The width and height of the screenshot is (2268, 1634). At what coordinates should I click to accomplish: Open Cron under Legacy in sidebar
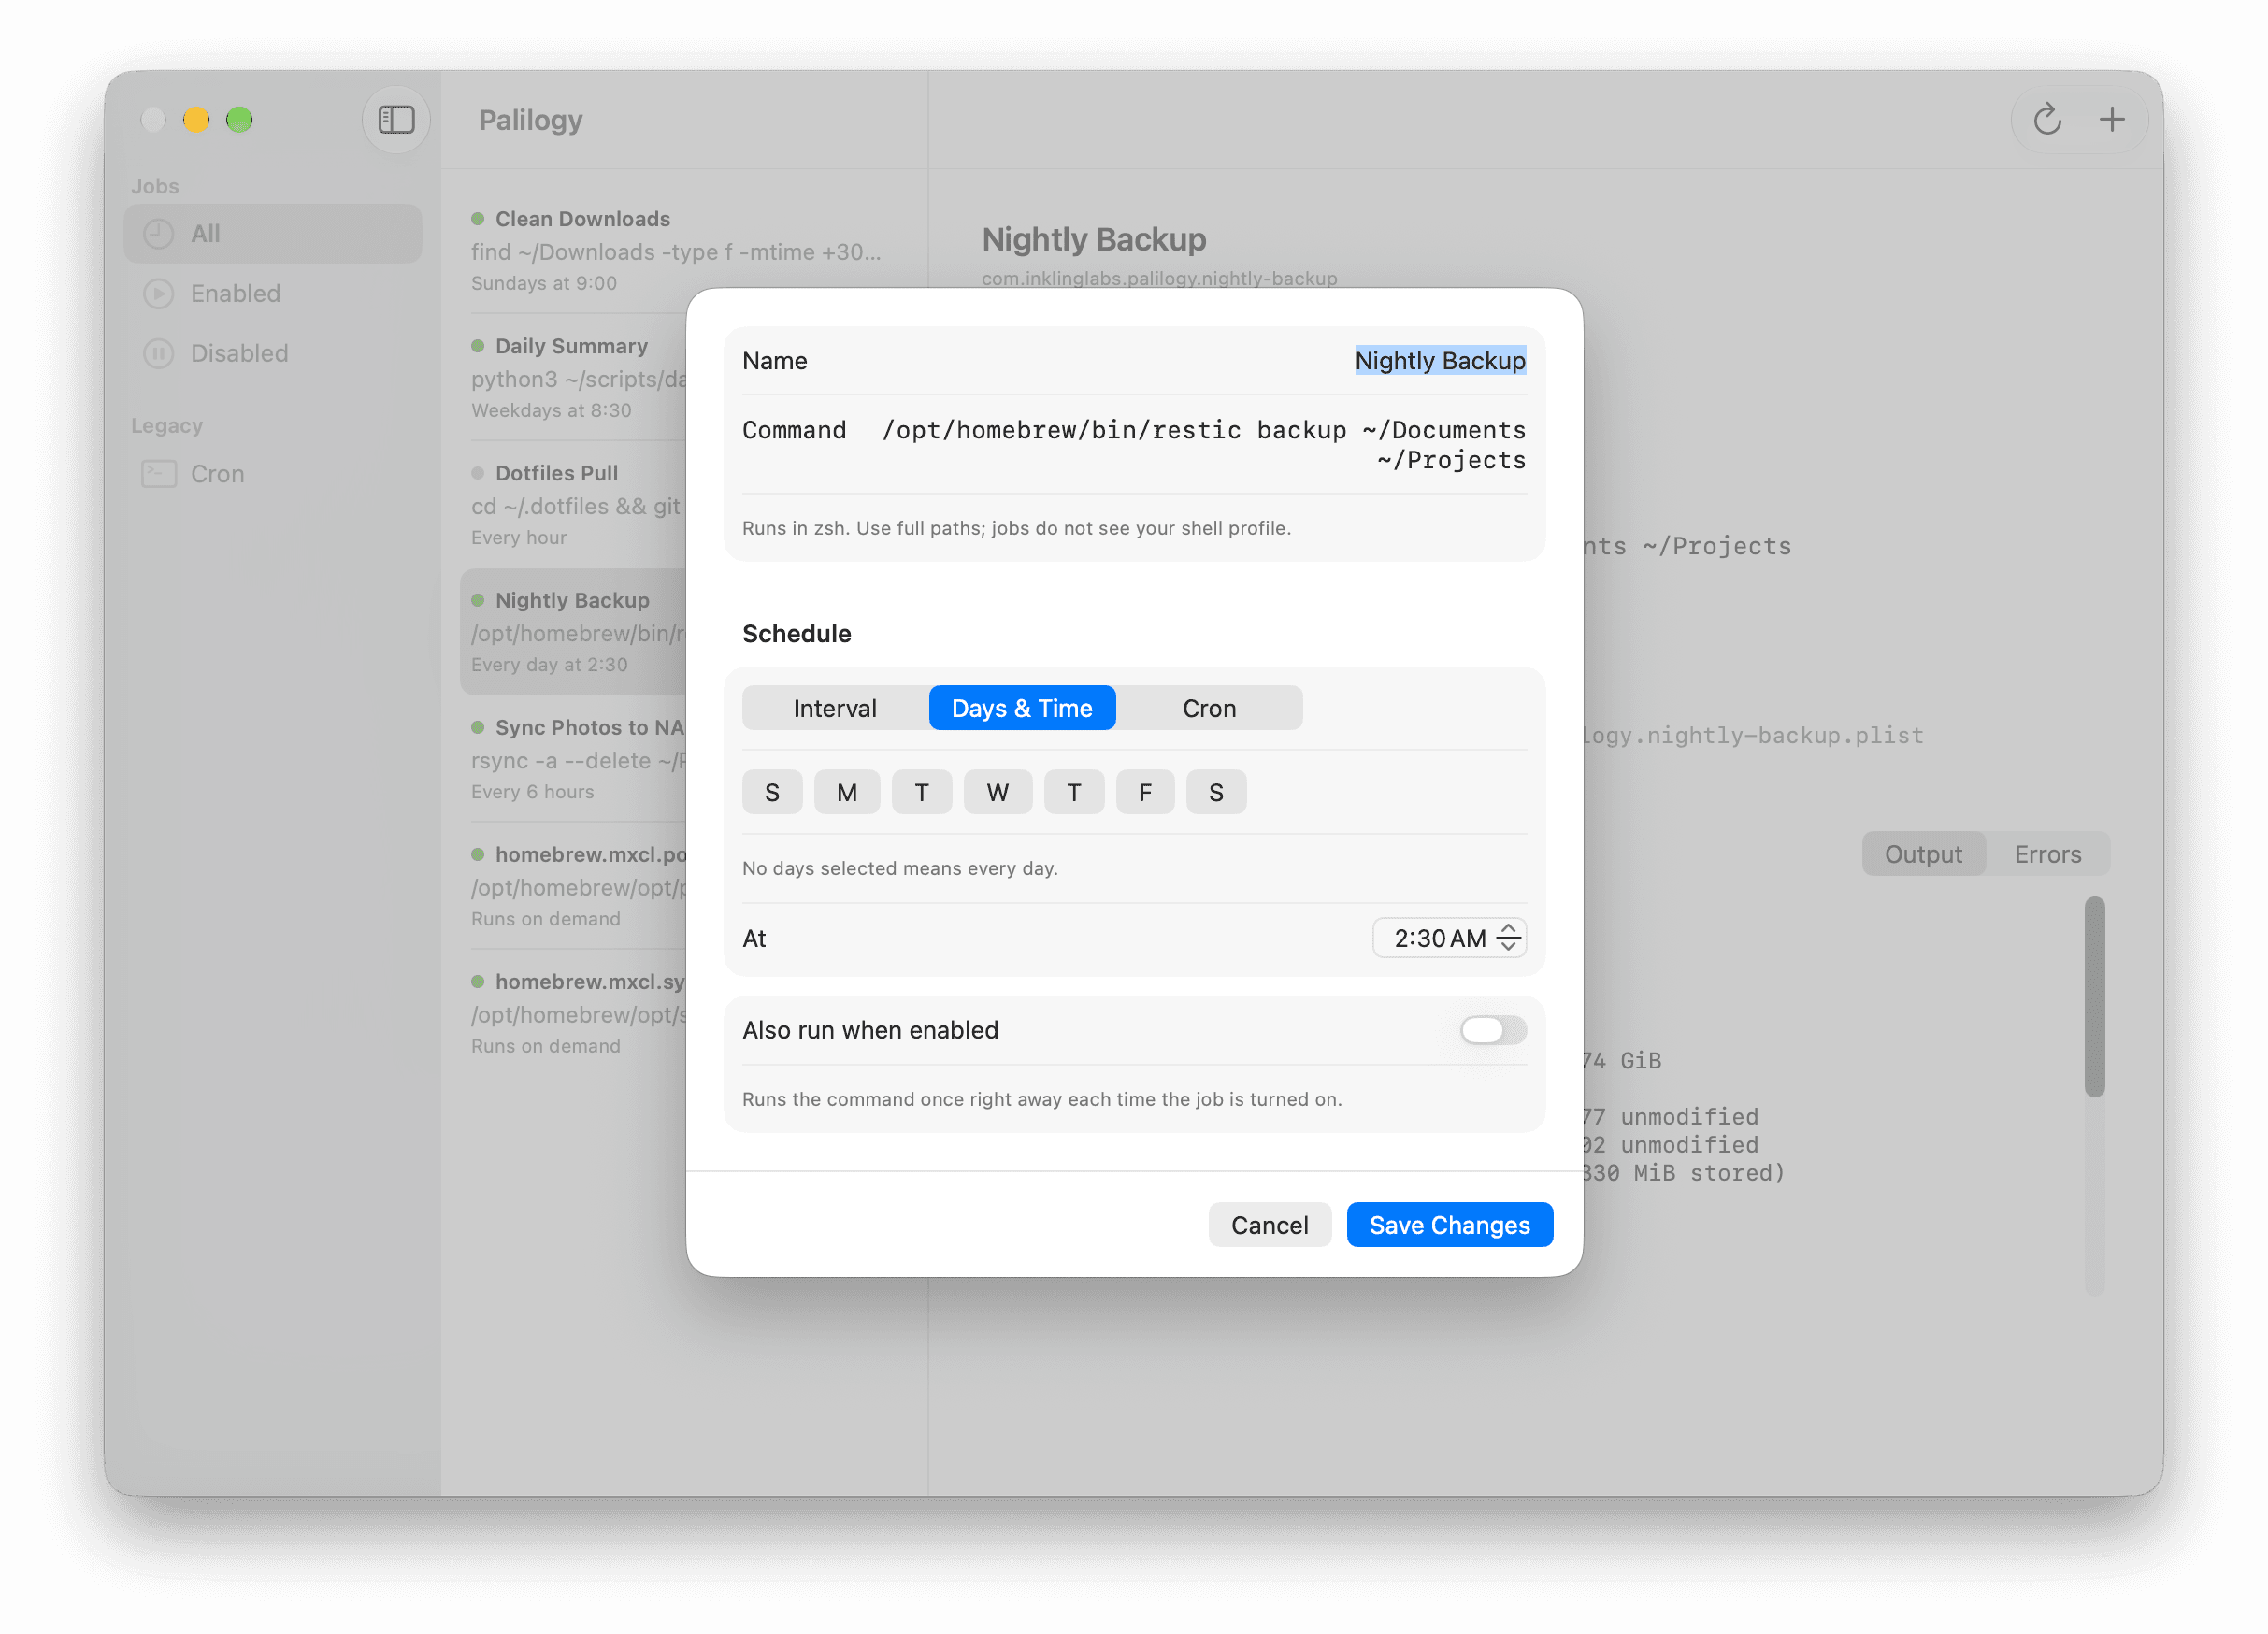[273, 474]
